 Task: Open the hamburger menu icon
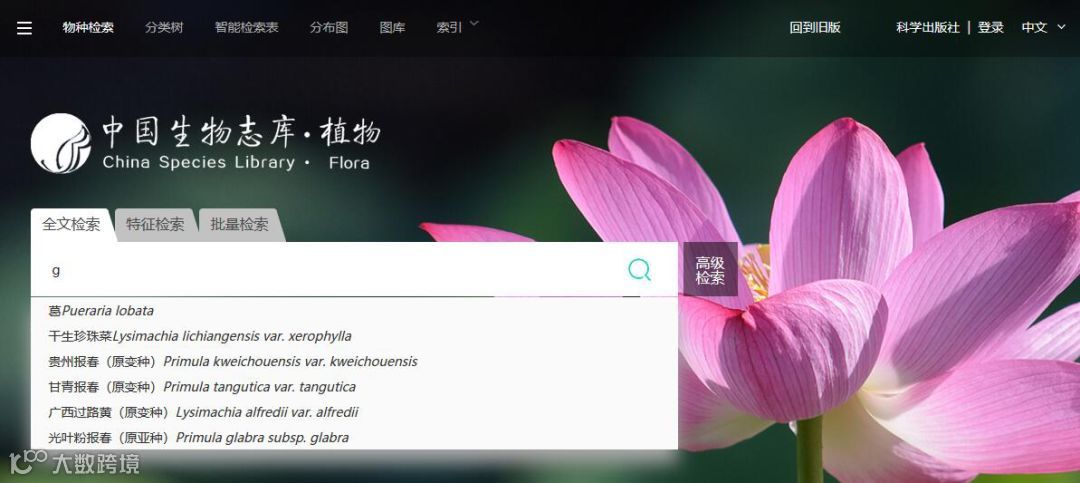click(25, 28)
